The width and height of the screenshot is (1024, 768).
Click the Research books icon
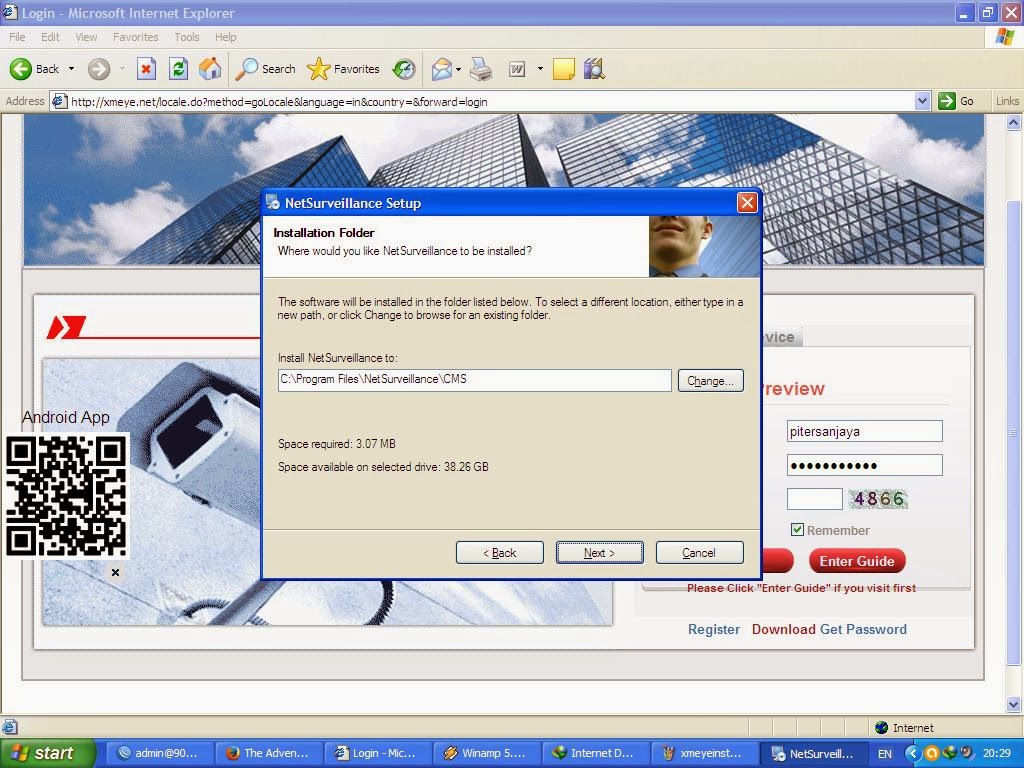coord(594,69)
